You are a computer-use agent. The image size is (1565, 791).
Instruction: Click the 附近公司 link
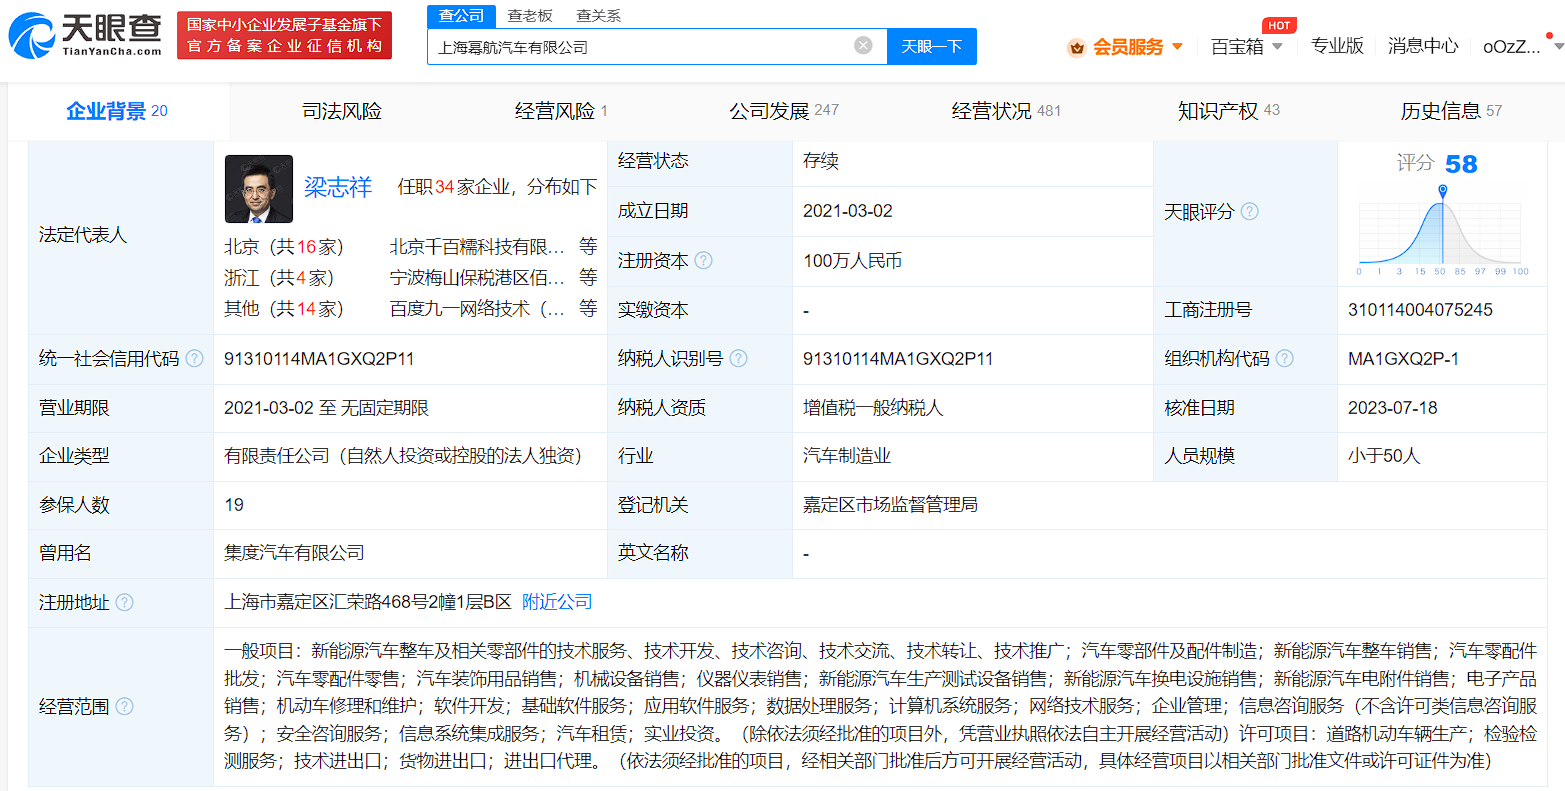coord(557,602)
